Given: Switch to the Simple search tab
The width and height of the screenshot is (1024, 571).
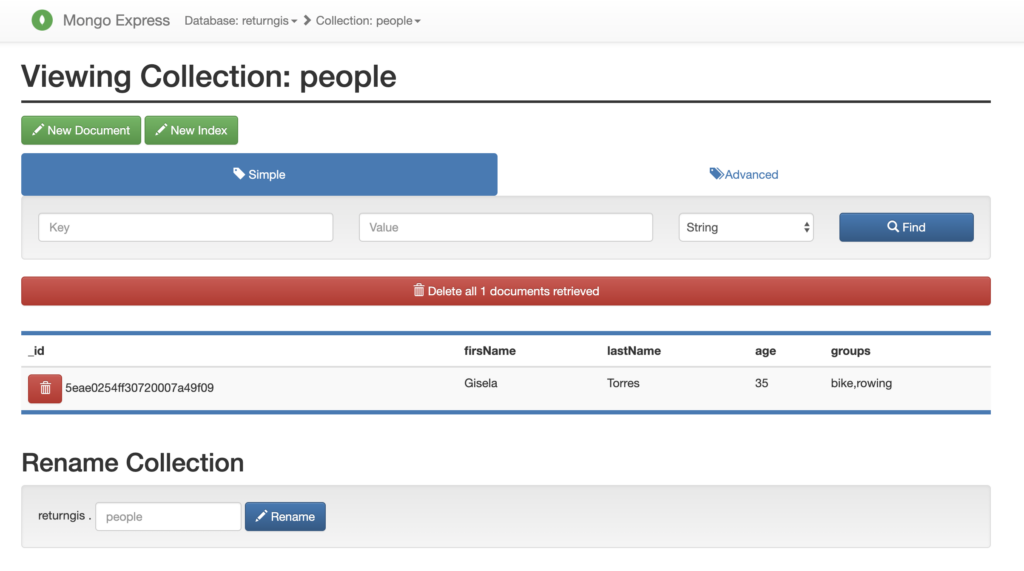Looking at the screenshot, I should click(x=259, y=174).
